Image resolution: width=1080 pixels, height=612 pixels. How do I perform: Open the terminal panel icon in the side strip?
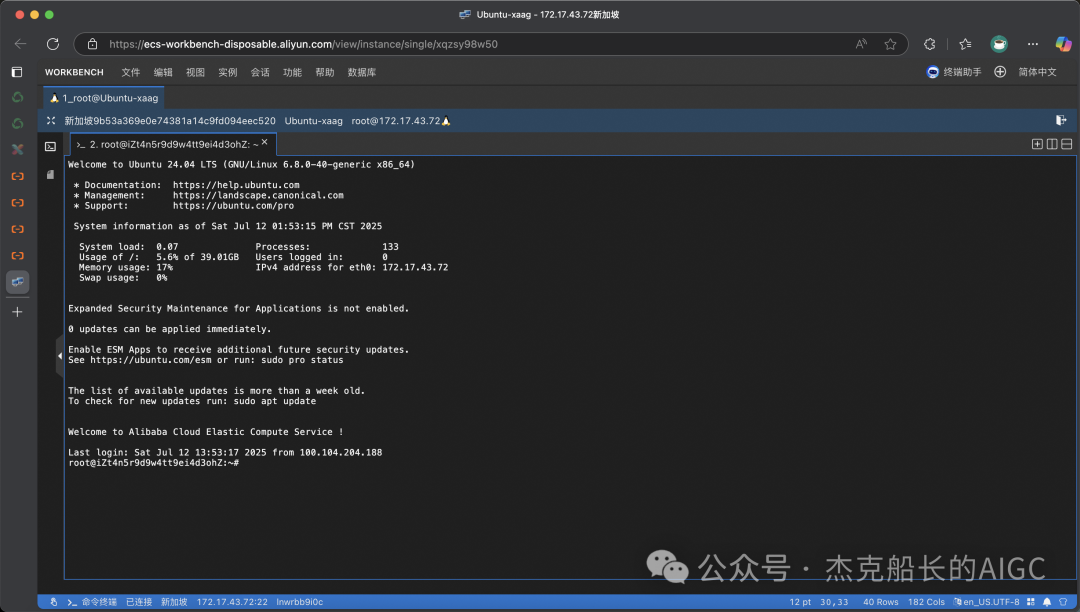coord(50,147)
